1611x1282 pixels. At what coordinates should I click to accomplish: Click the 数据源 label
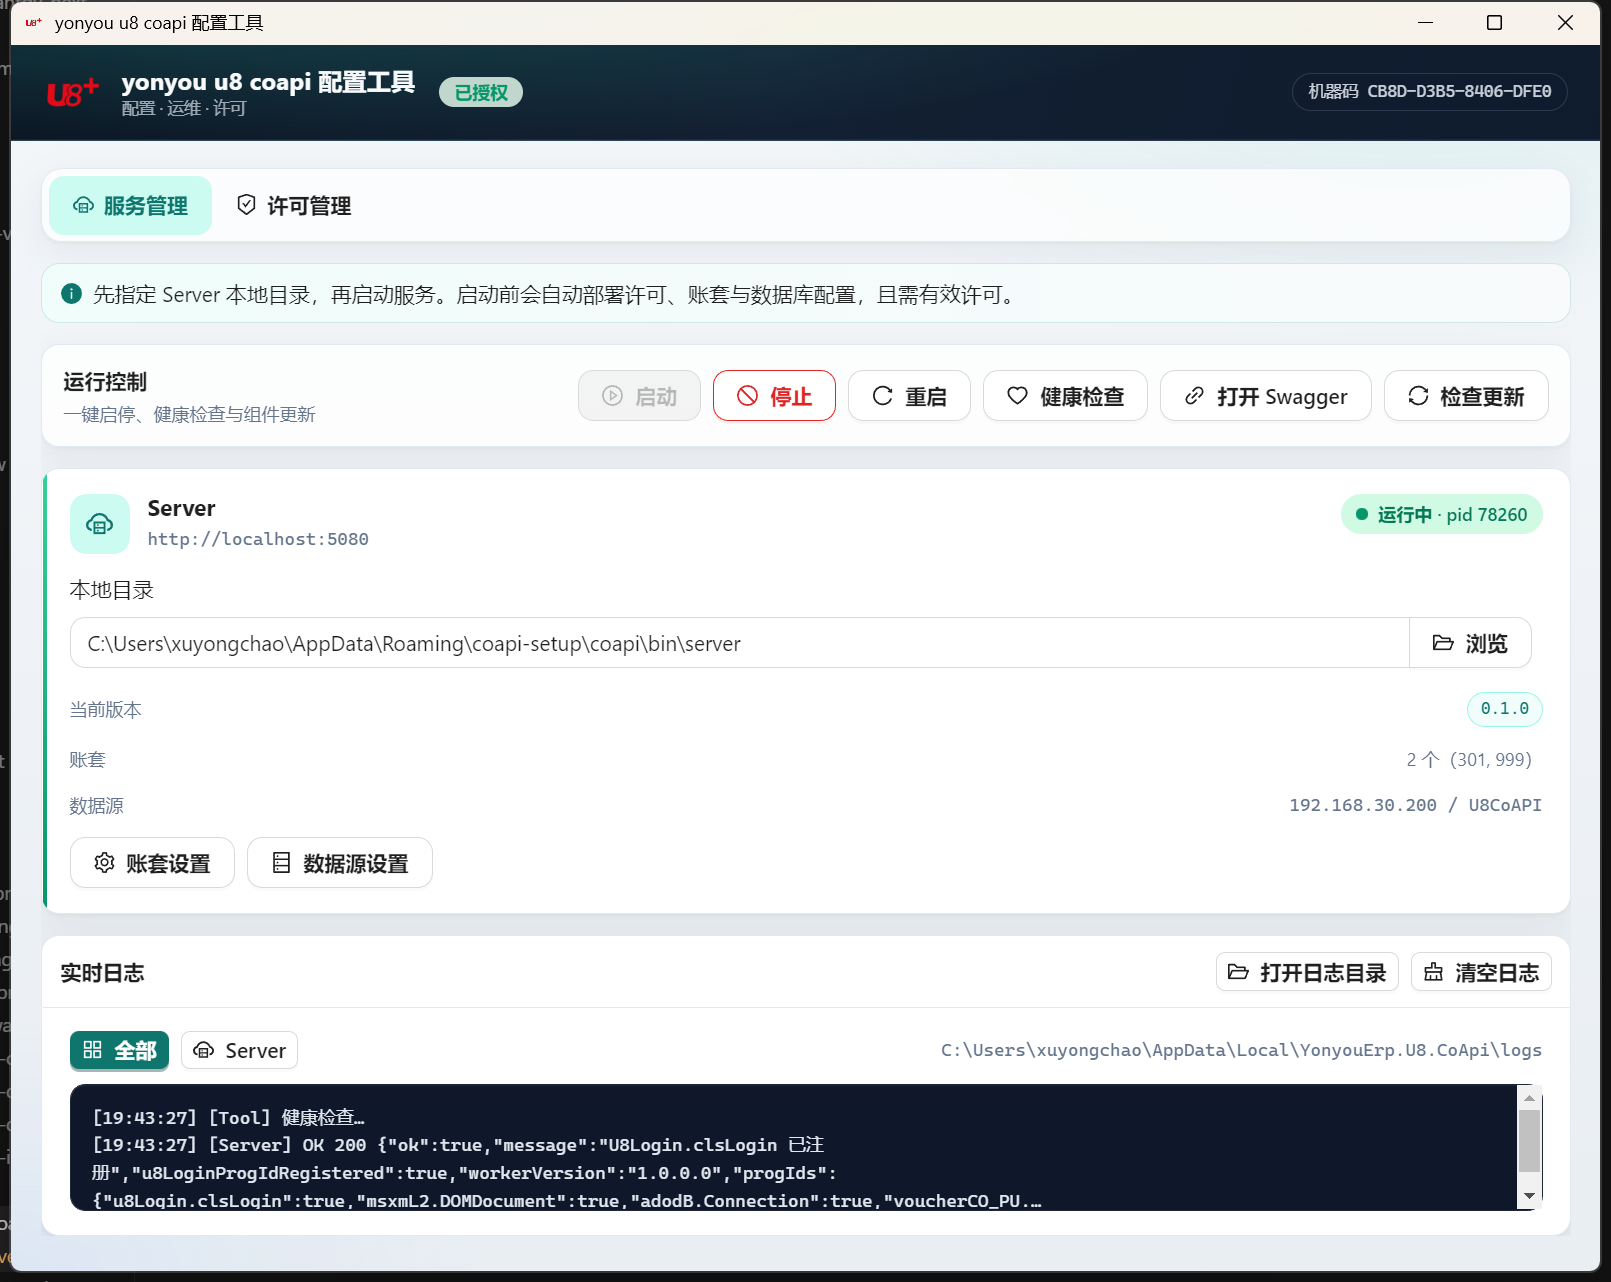[96, 805]
